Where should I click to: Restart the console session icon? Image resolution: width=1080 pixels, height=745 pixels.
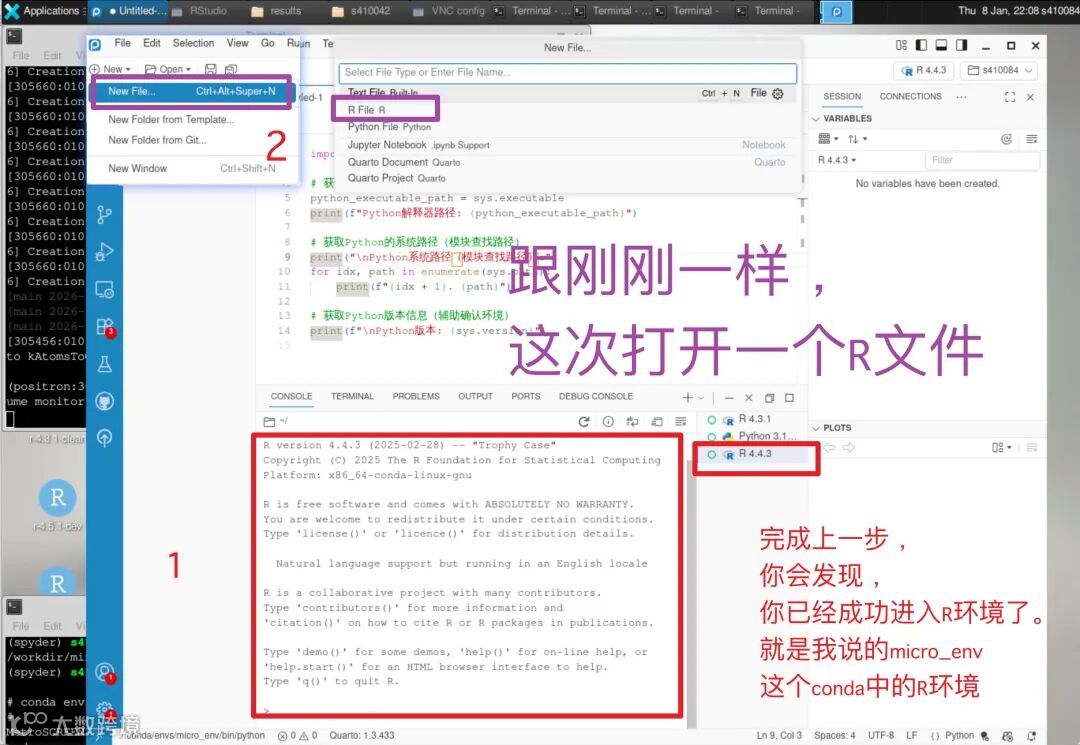[x=583, y=421]
